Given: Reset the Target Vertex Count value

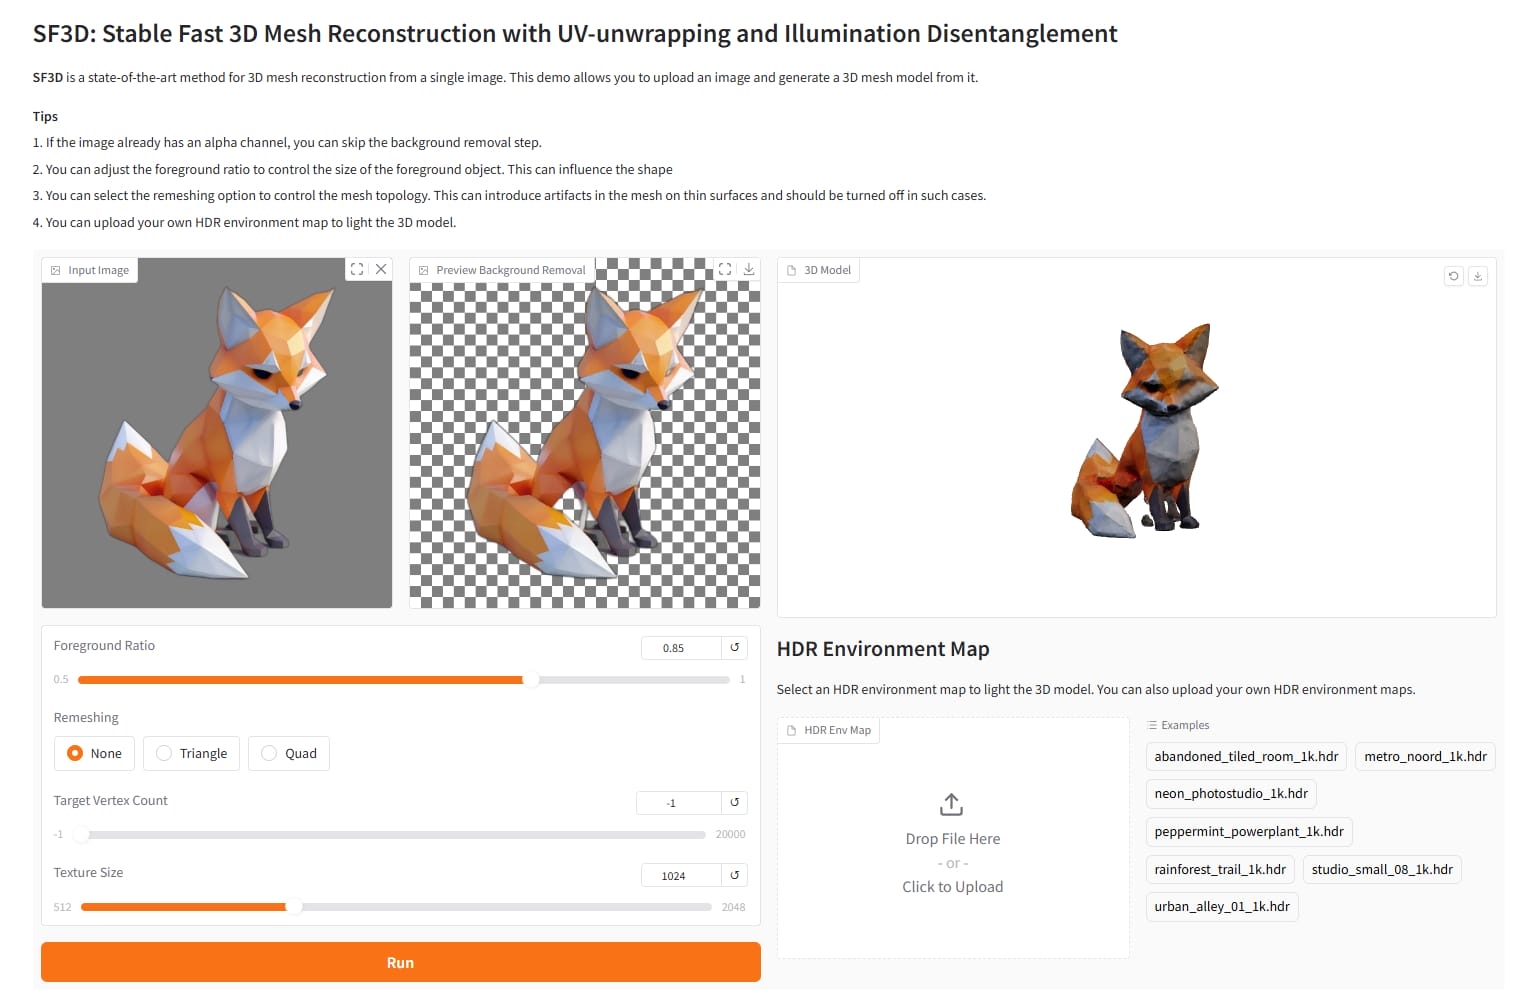Looking at the screenshot, I should (735, 803).
